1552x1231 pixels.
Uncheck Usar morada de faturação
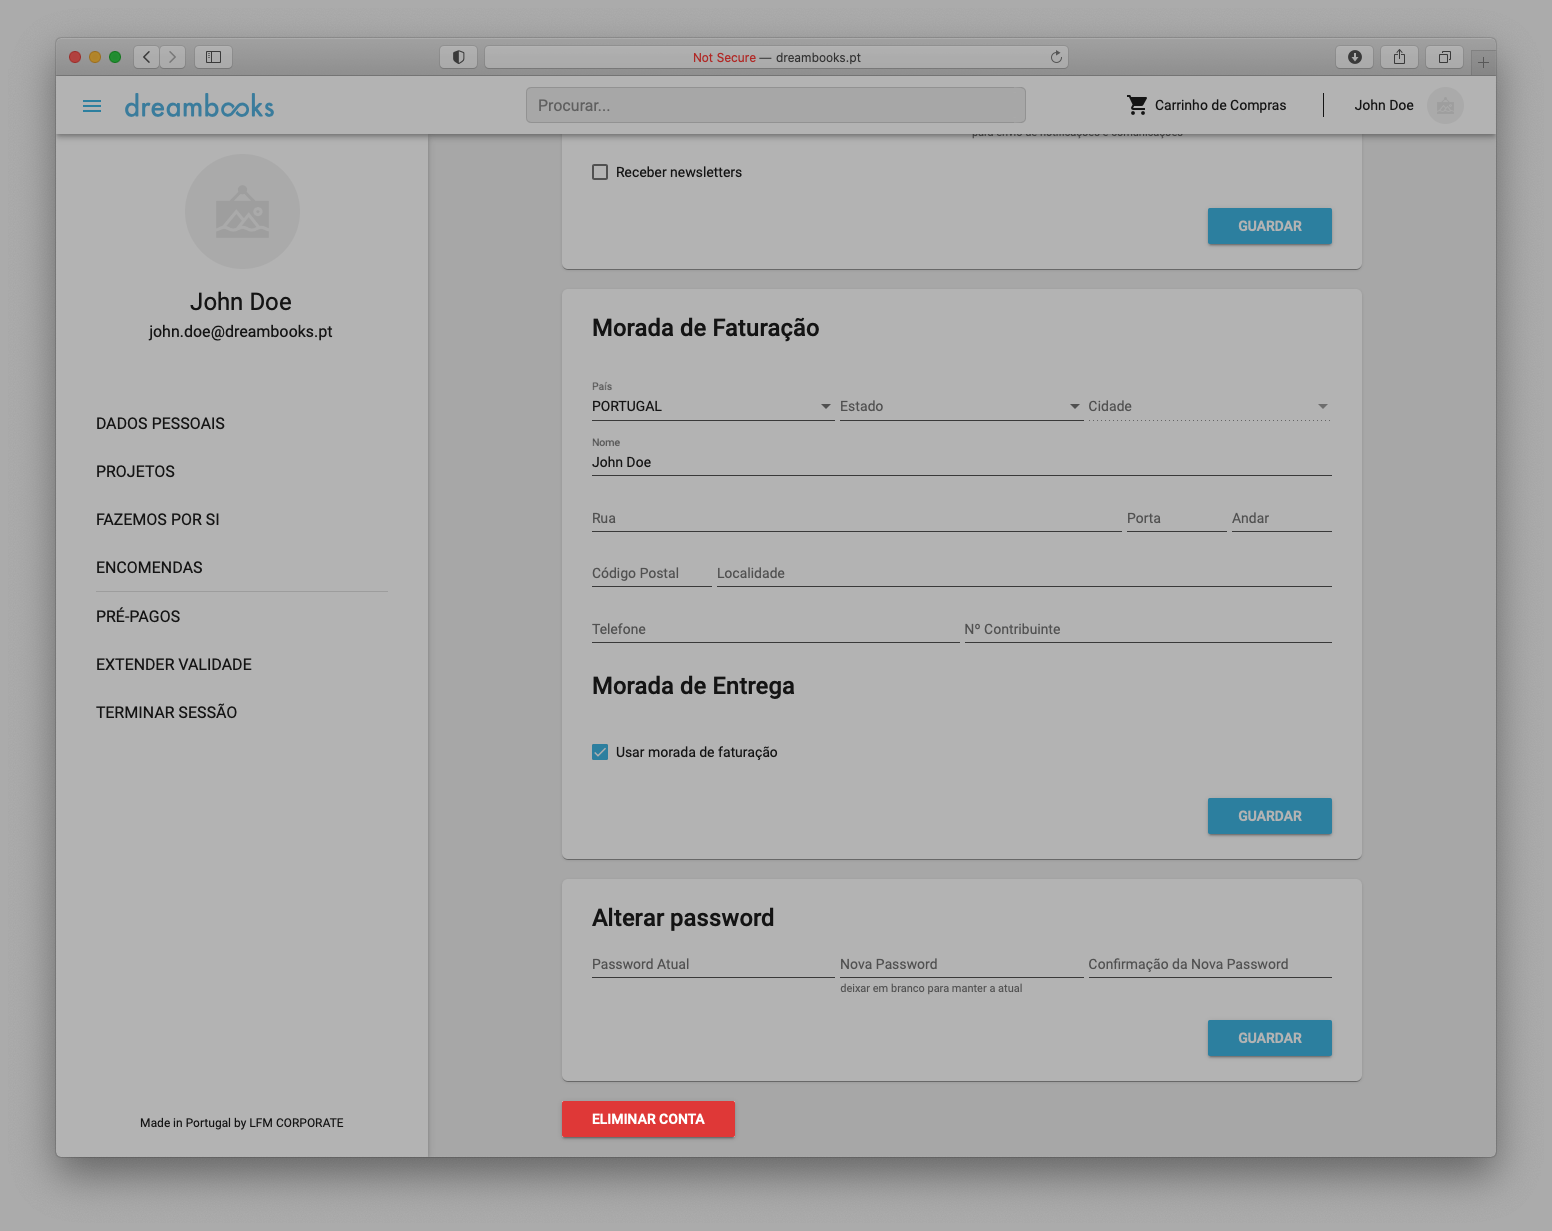(x=600, y=752)
